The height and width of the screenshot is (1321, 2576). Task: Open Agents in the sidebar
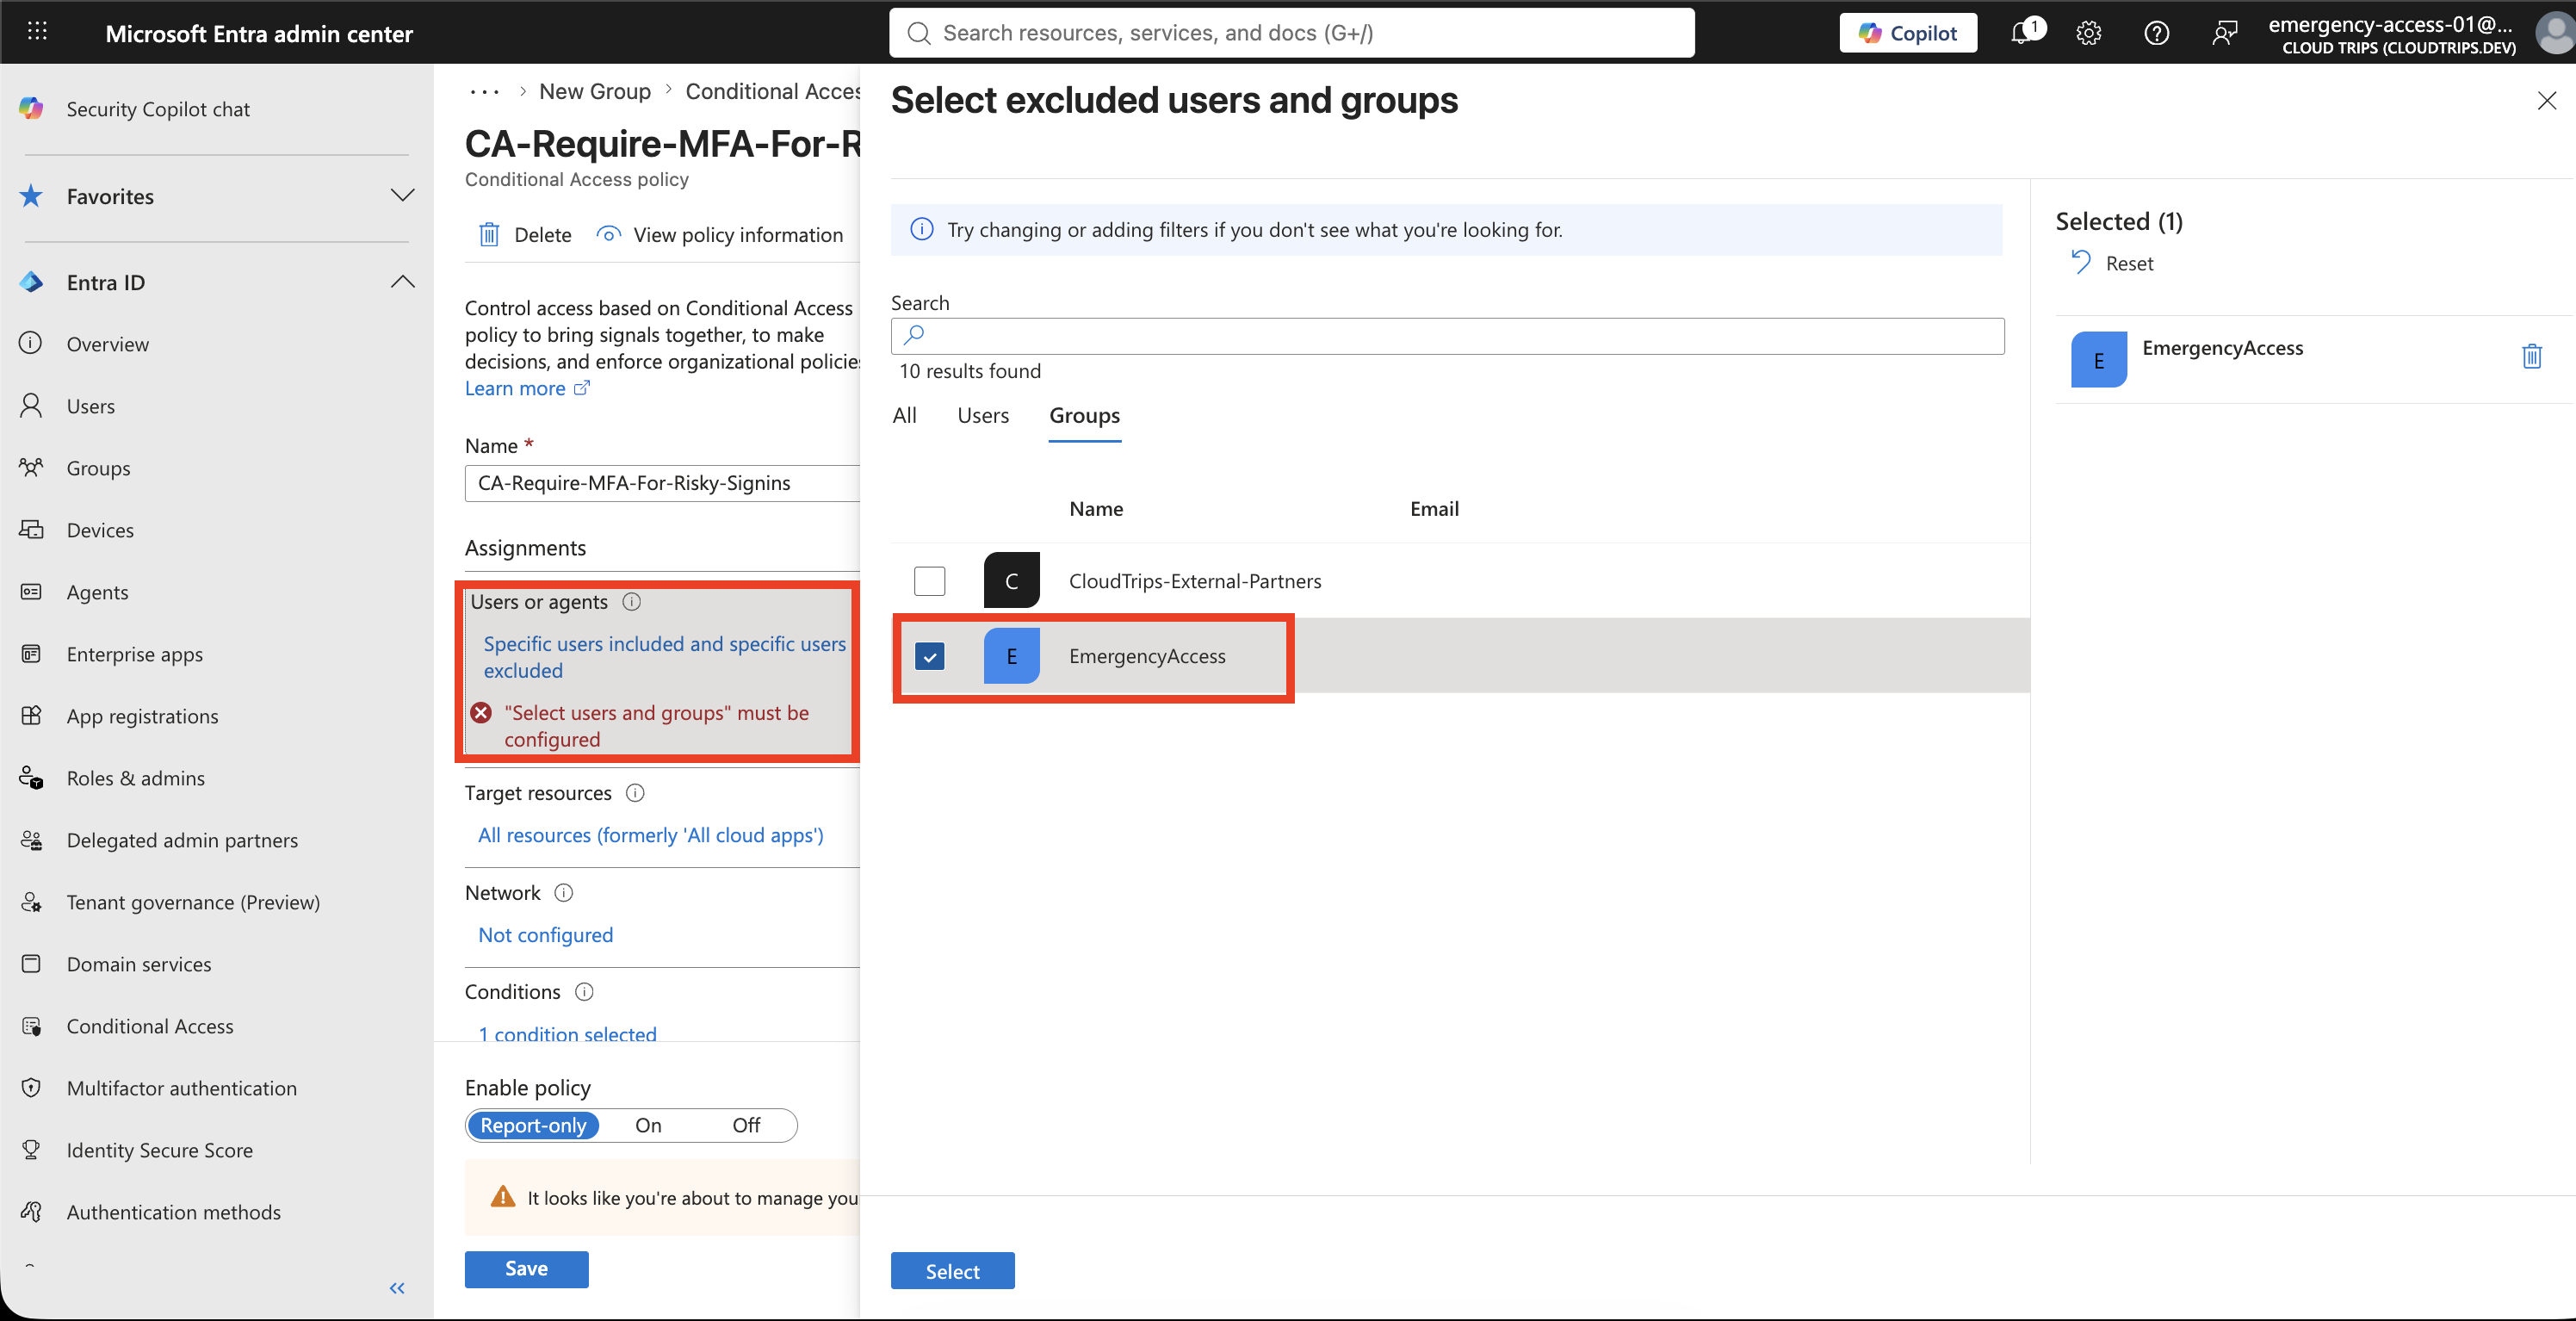(x=97, y=592)
